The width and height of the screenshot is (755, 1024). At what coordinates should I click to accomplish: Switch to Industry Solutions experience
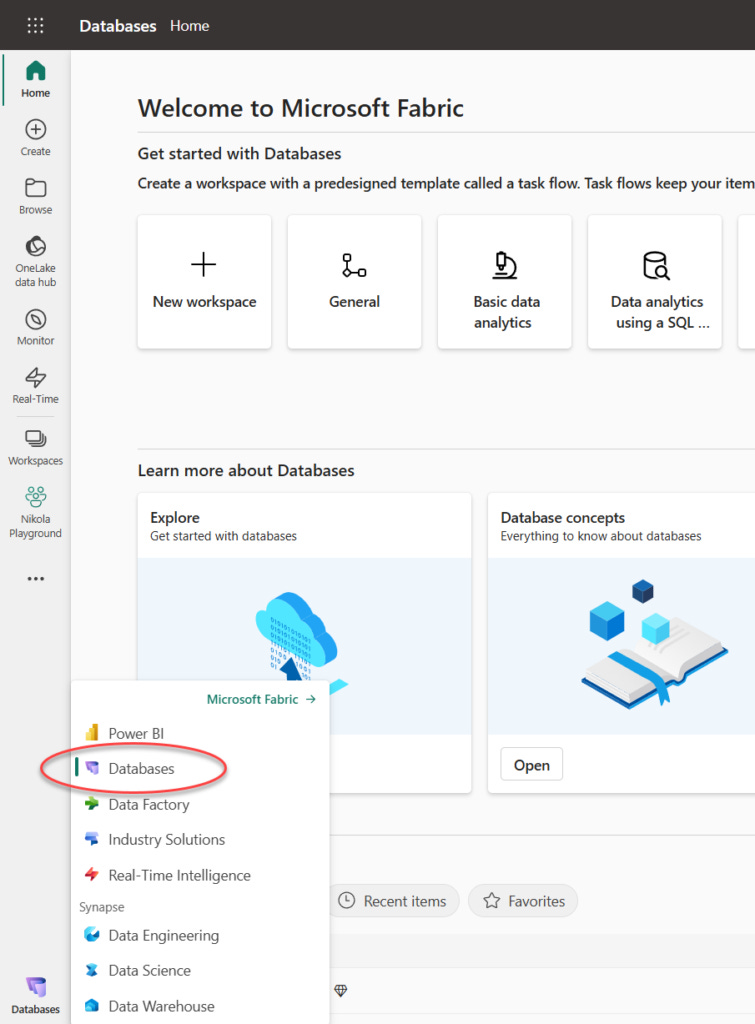(x=167, y=840)
